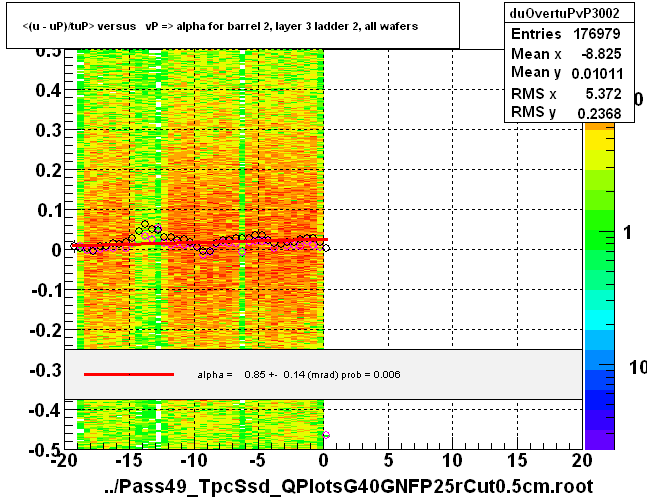Click the y-axis label -0.1

(x=46, y=290)
